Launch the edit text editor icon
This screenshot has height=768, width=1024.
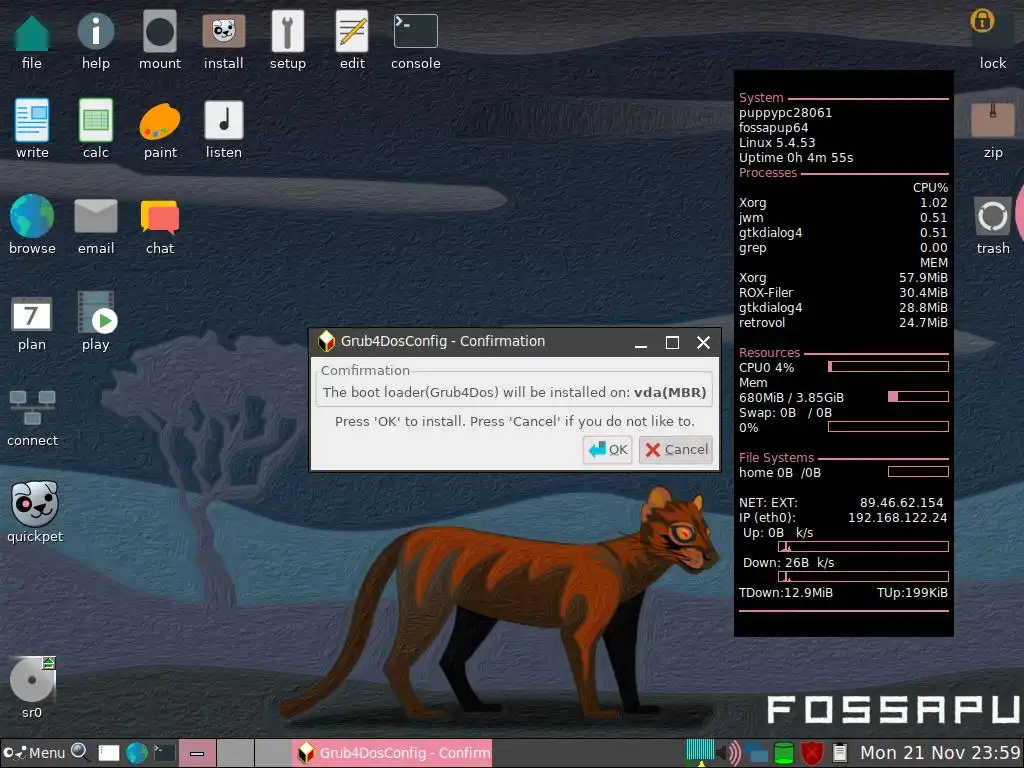[352, 31]
